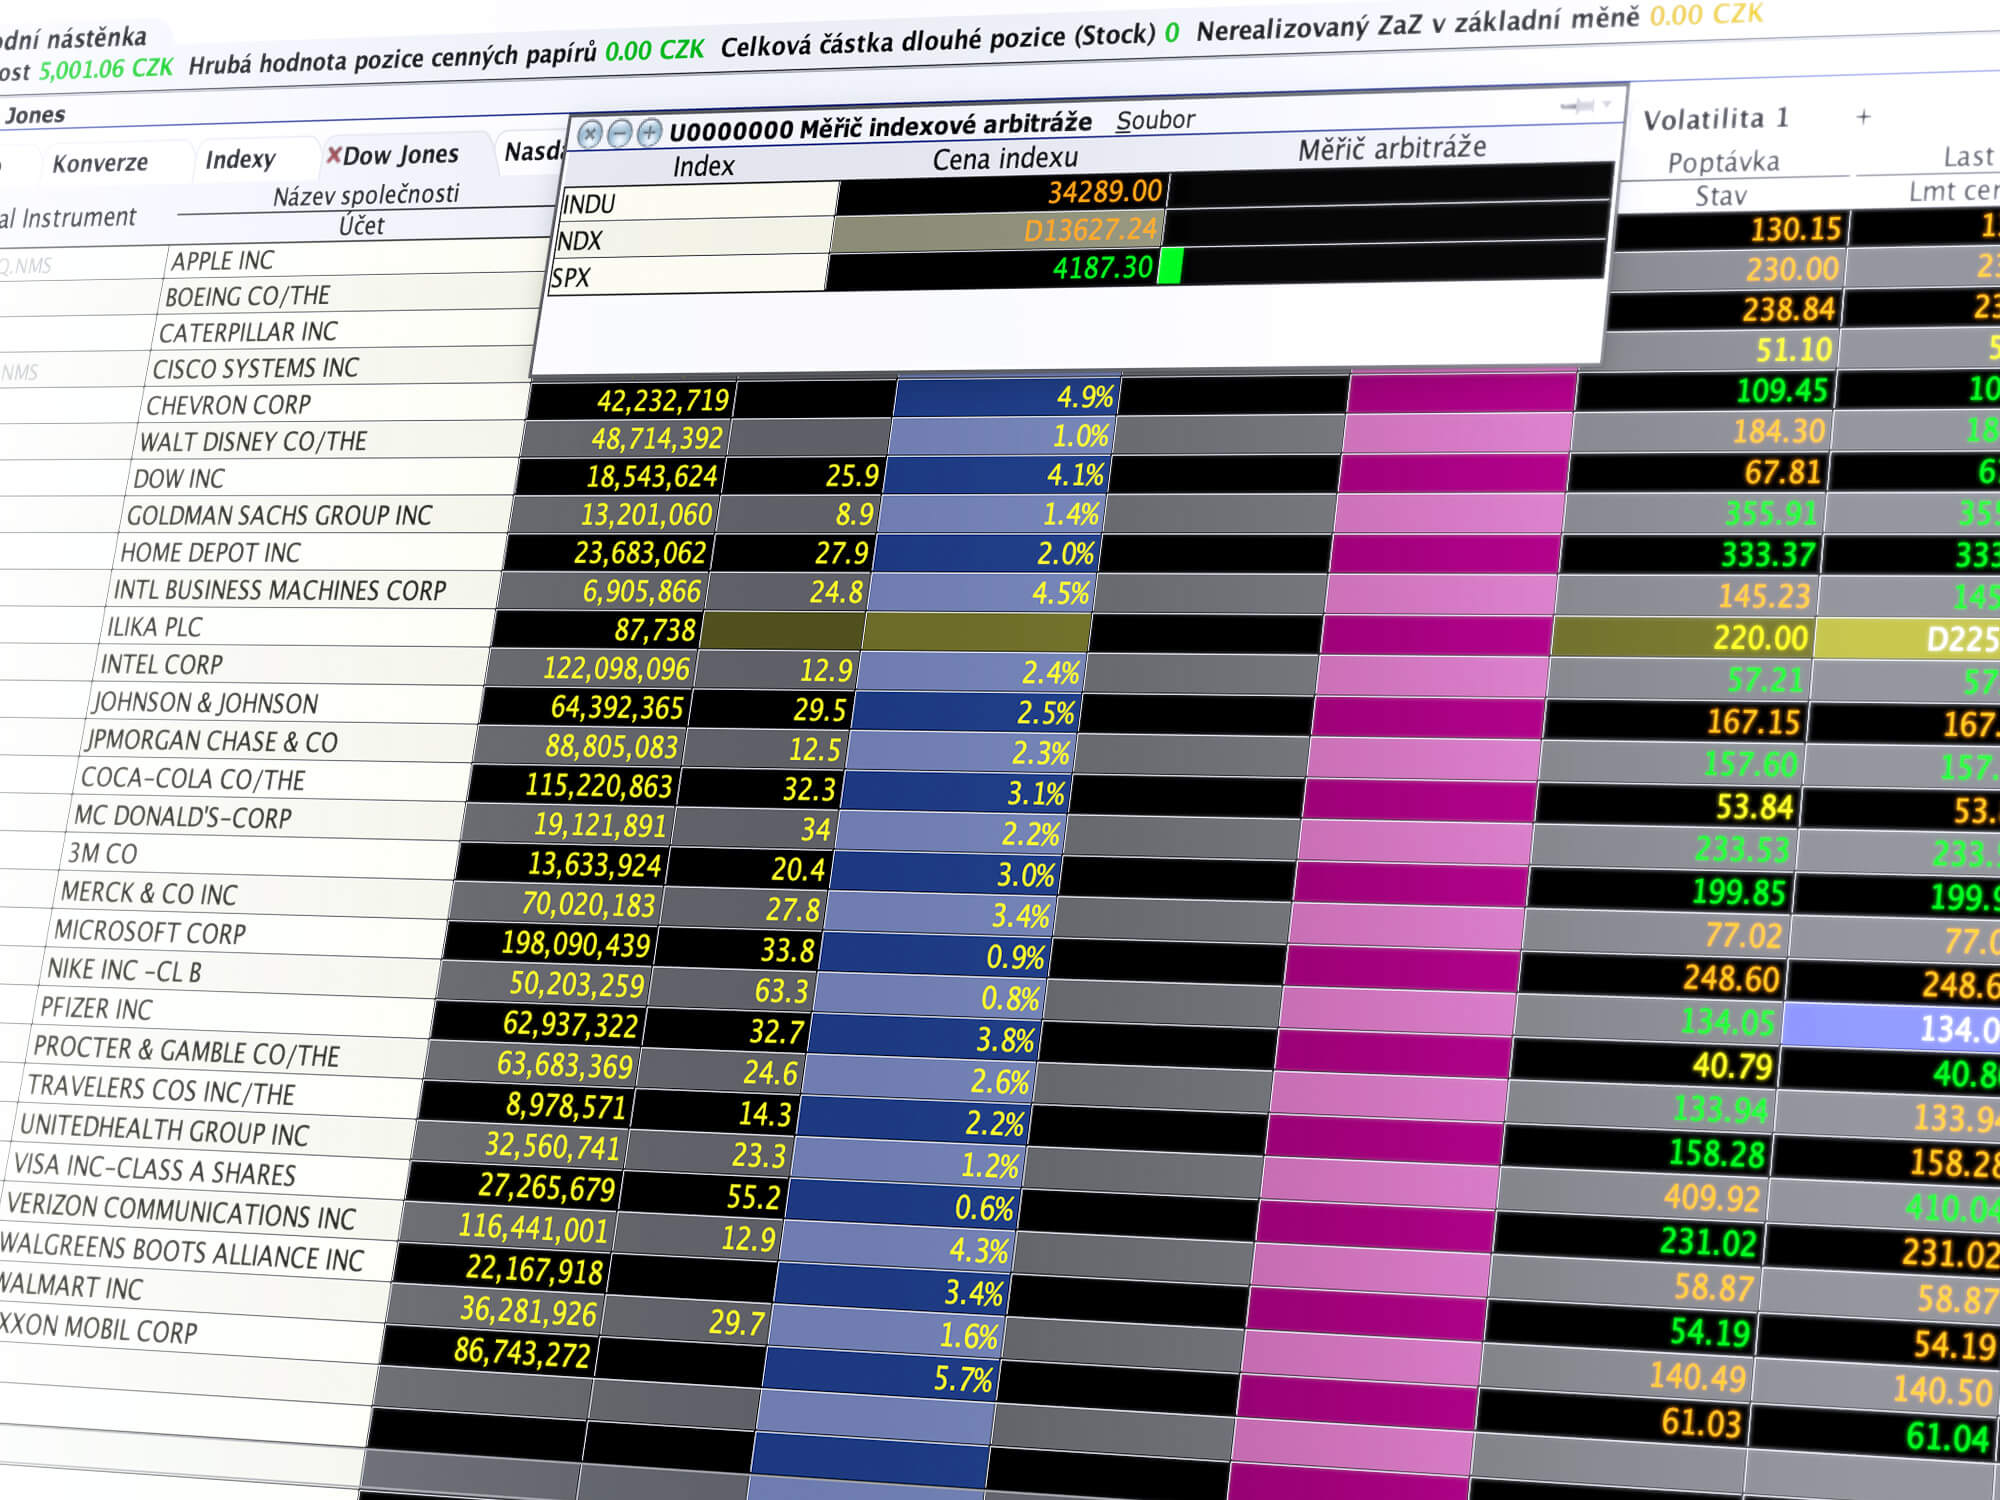2000x1500 pixels.
Task: Click the Měřič arbitráže column header
Action: point(1392,149)
